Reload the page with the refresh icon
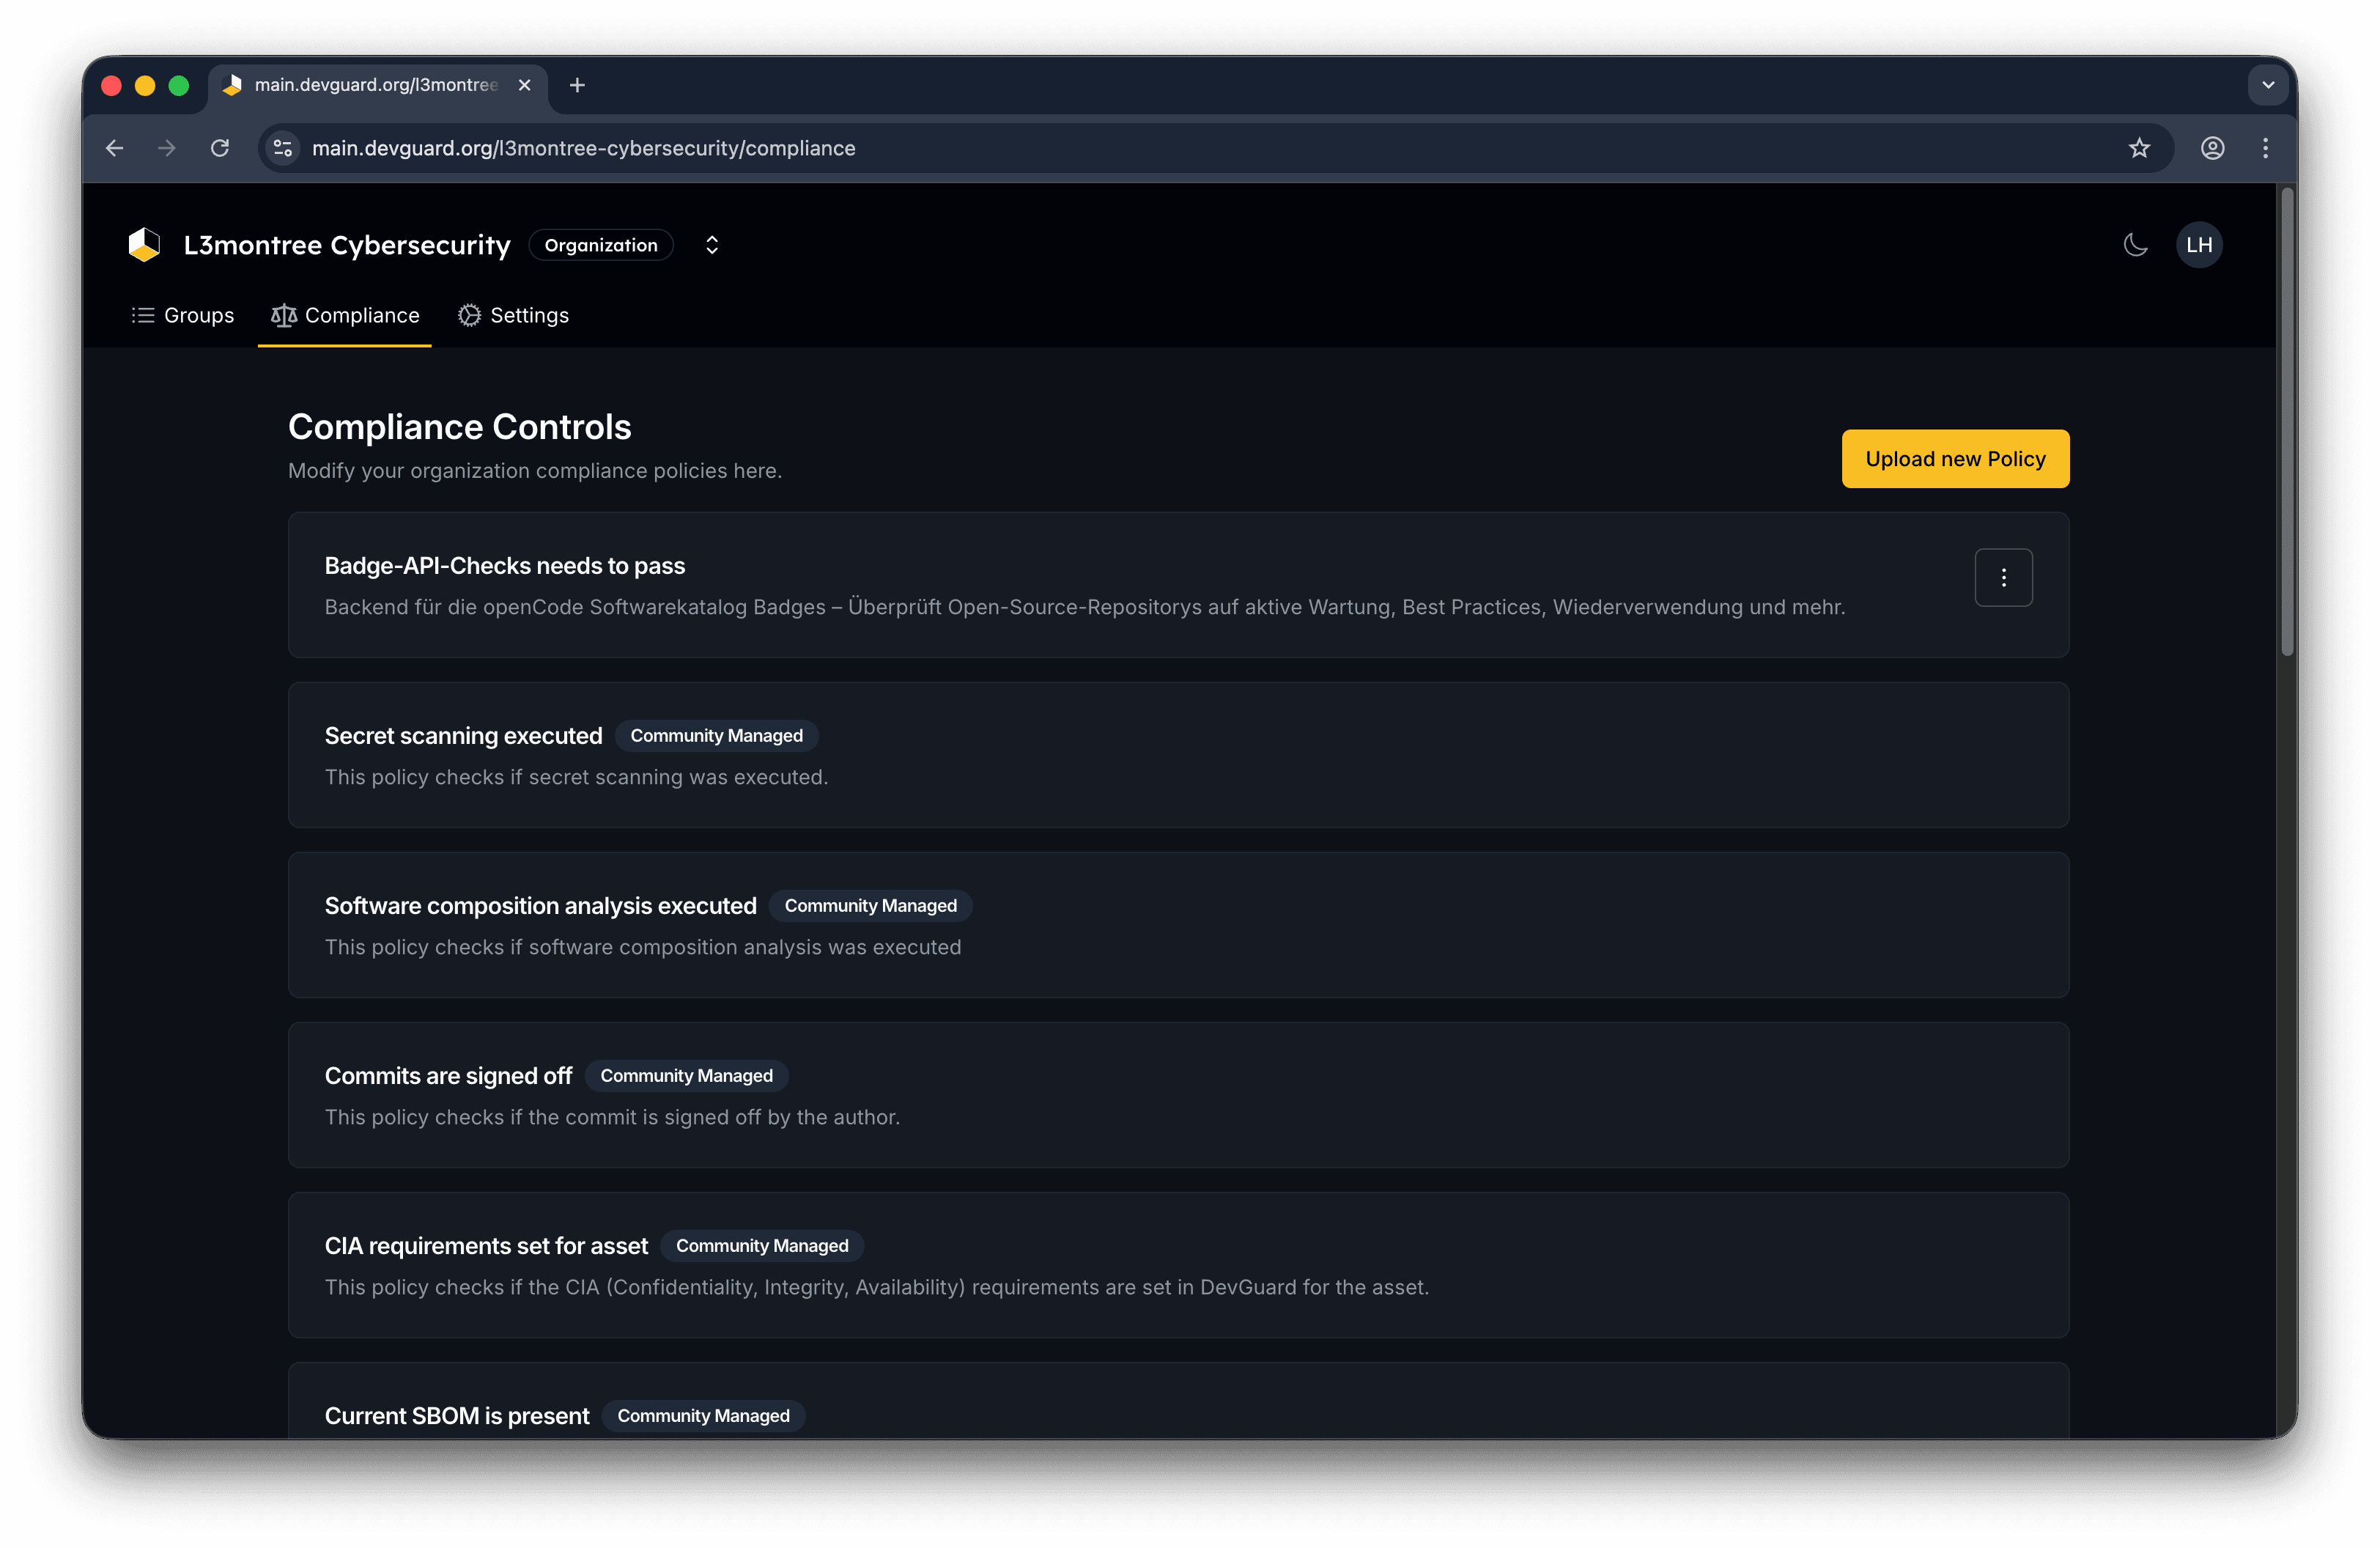The width and height of the screenshot is (2380, 1548). click(x=220, y=148)
